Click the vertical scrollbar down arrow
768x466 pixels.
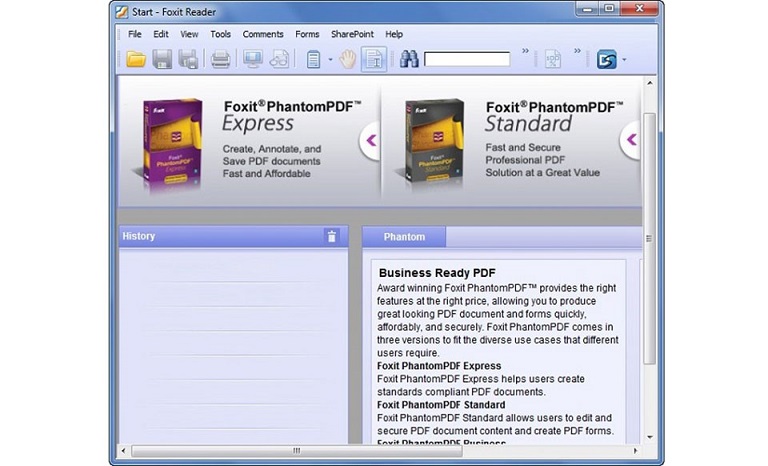coord(649,437)
